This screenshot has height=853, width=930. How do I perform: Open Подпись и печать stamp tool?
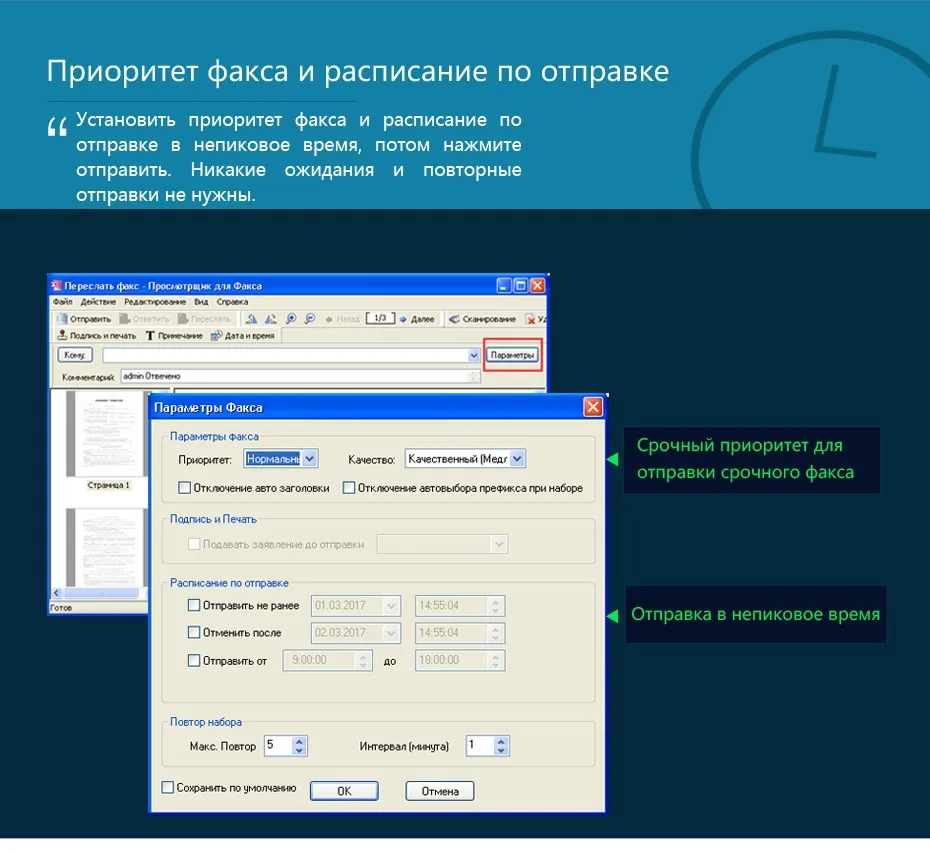pos(97,336)
